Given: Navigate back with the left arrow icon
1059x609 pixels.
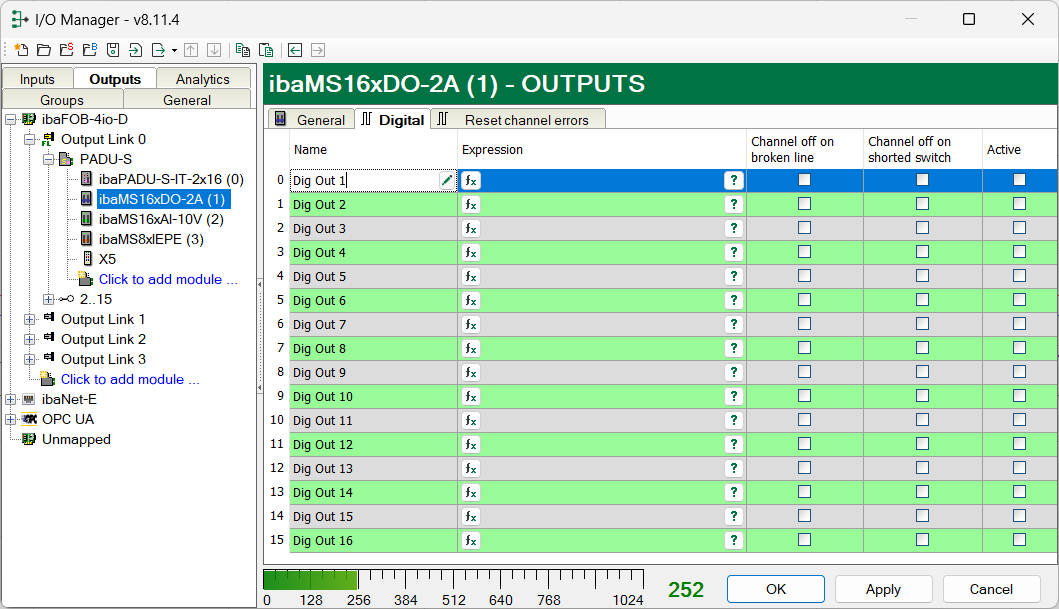Looking at the screenshot, I should click(295, 50).
